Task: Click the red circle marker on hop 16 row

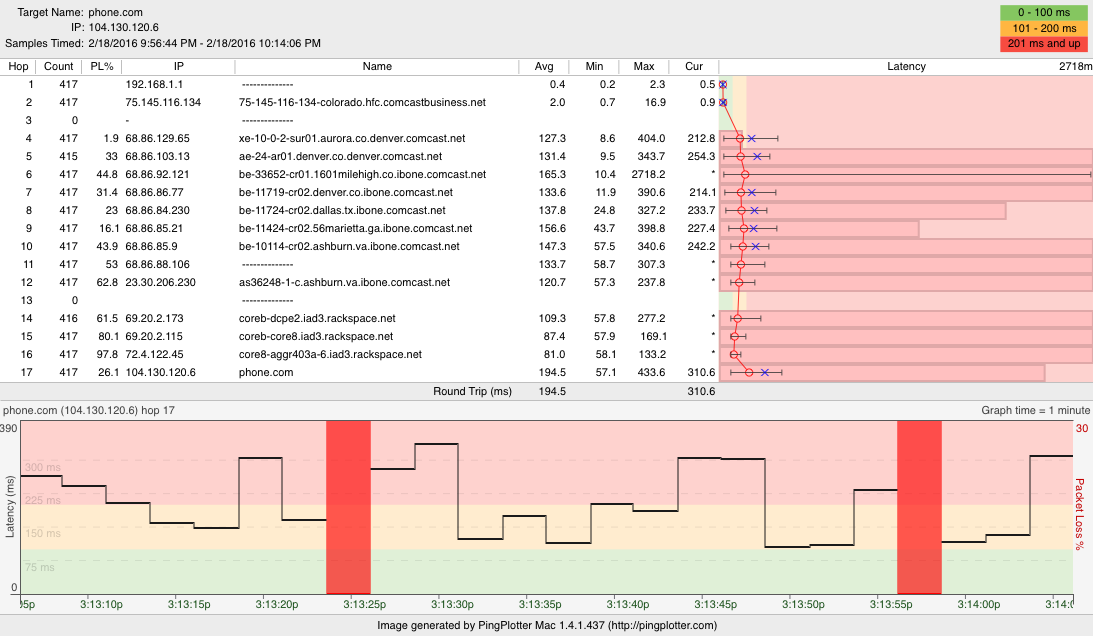Action: pos(734,354)
